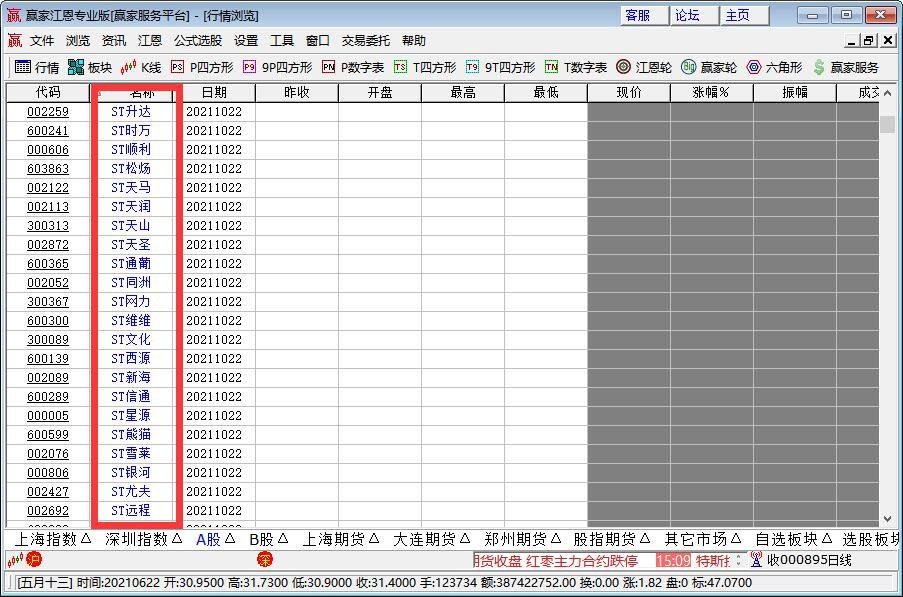Image resolution: width=903 pixels, height=597 pixels.
Task: Click the 主页 homepage button
Action: [745, 15]
